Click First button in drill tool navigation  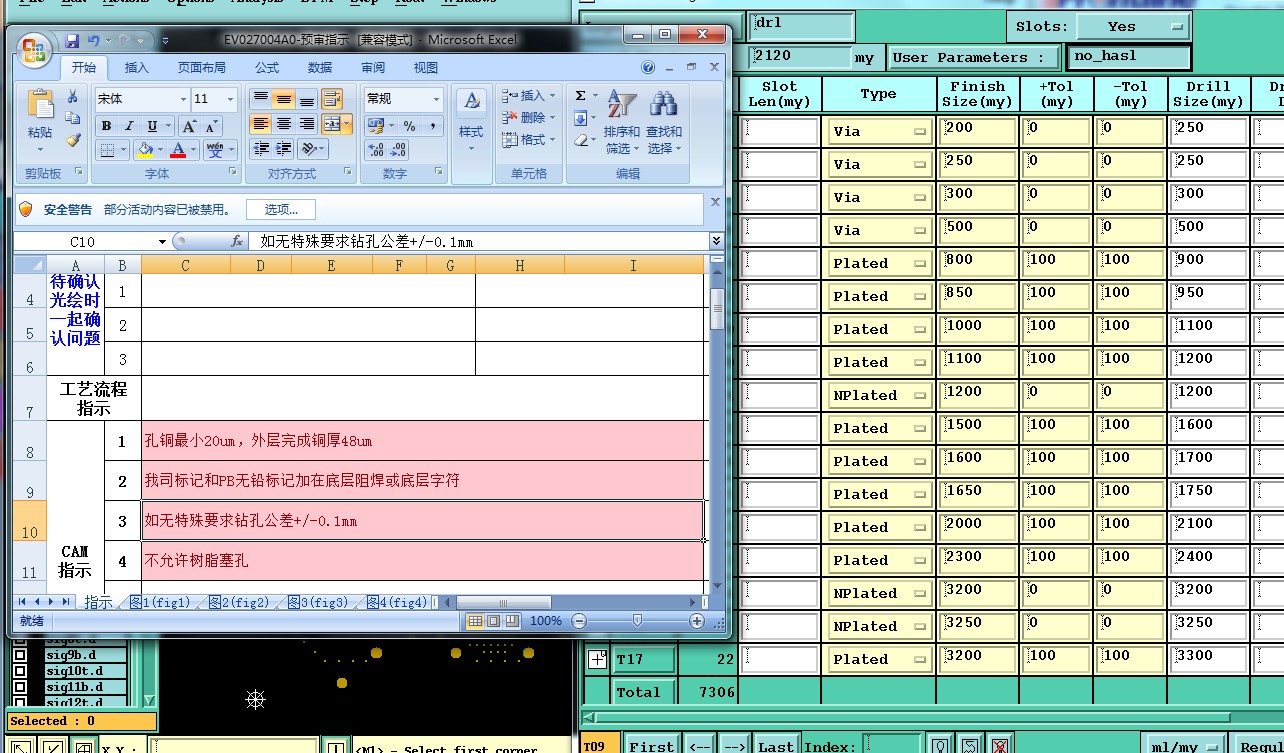(651, 746)
